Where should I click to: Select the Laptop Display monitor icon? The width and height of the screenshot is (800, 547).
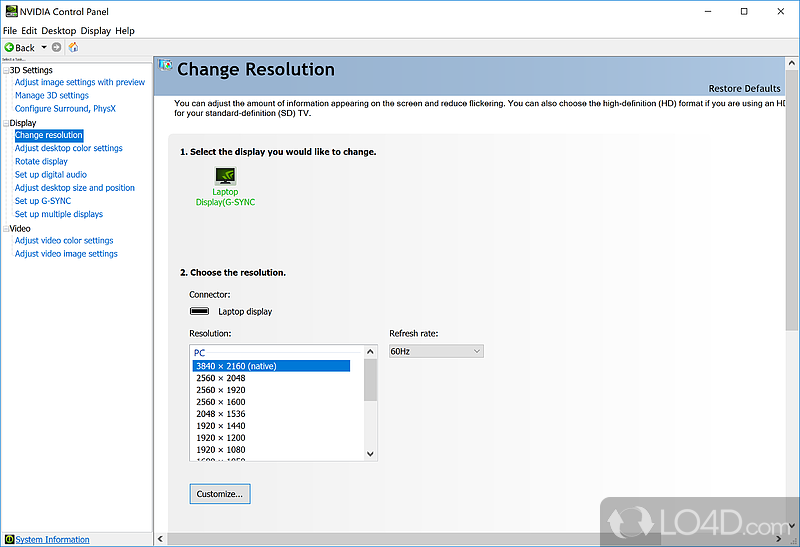click(225, 175)
